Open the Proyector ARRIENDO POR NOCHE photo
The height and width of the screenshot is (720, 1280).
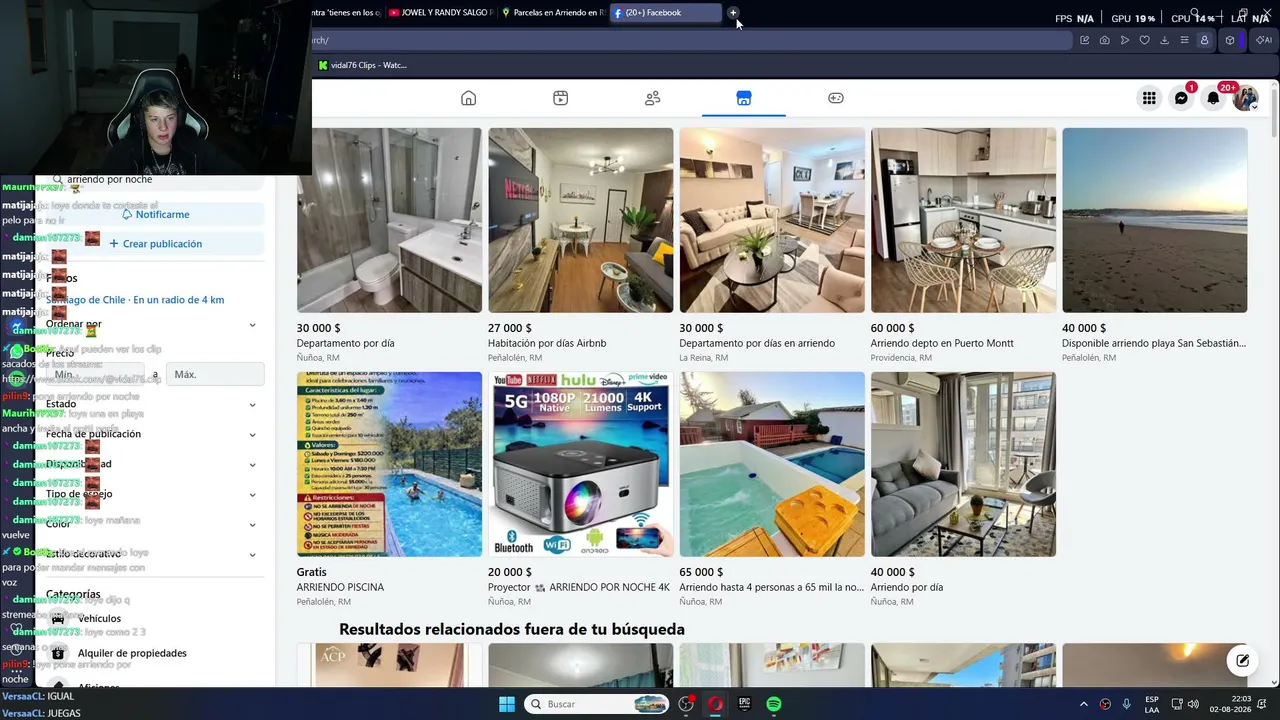580,464
